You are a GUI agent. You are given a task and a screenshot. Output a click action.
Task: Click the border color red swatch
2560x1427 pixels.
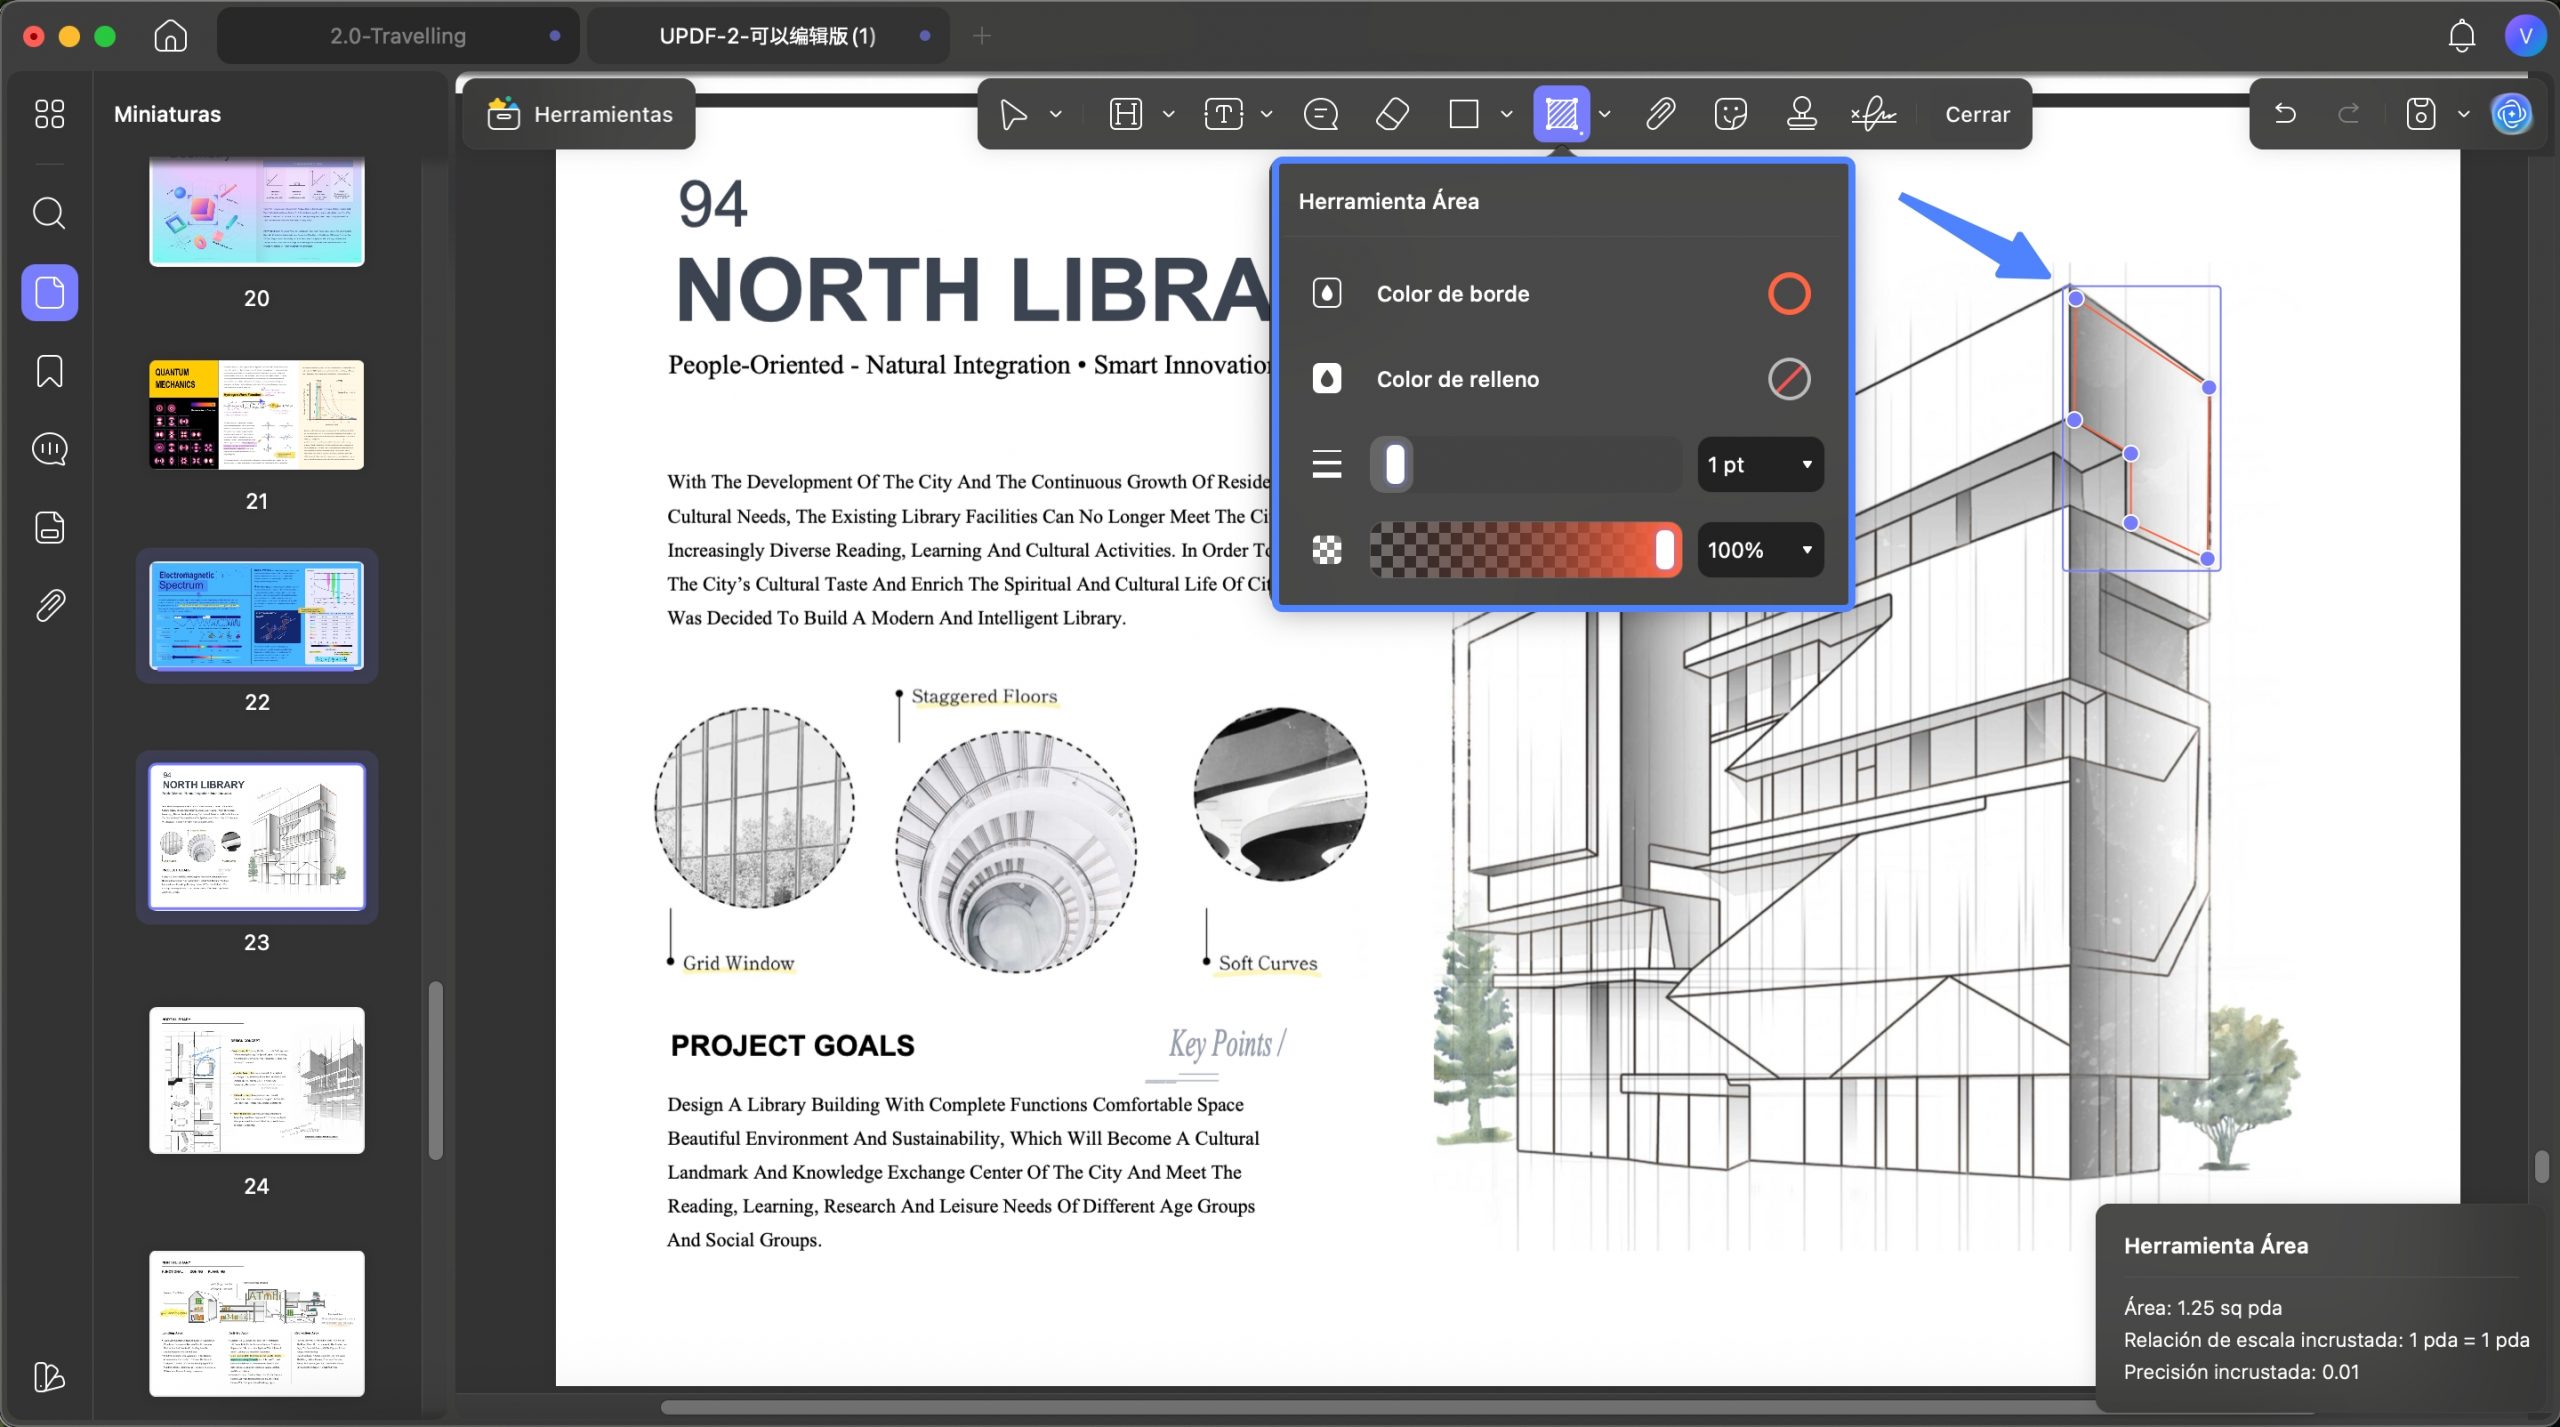[1789, 294]
